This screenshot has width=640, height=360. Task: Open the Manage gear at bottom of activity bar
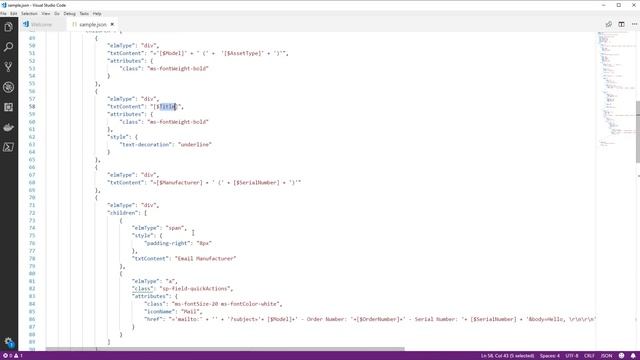click(8, 342)
